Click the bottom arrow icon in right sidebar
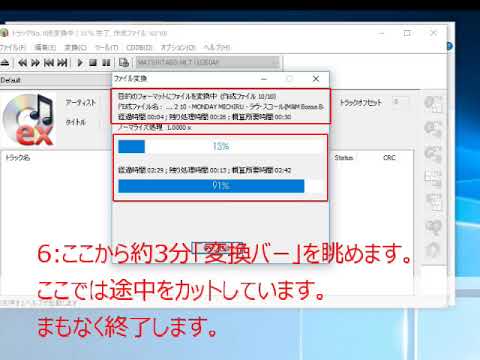 433,249
